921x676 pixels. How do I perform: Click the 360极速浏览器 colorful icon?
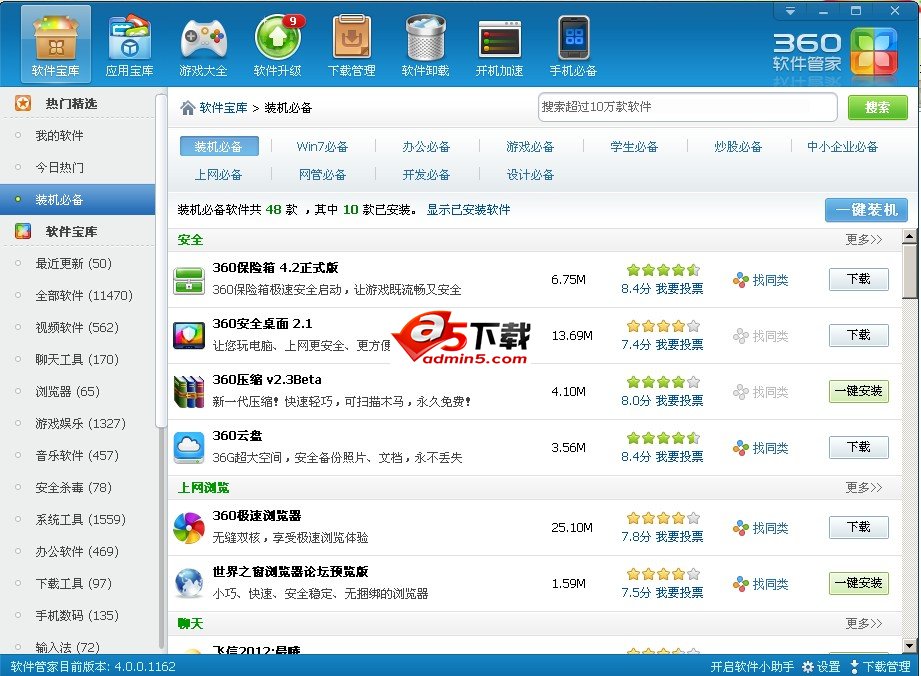pos(189,527)
